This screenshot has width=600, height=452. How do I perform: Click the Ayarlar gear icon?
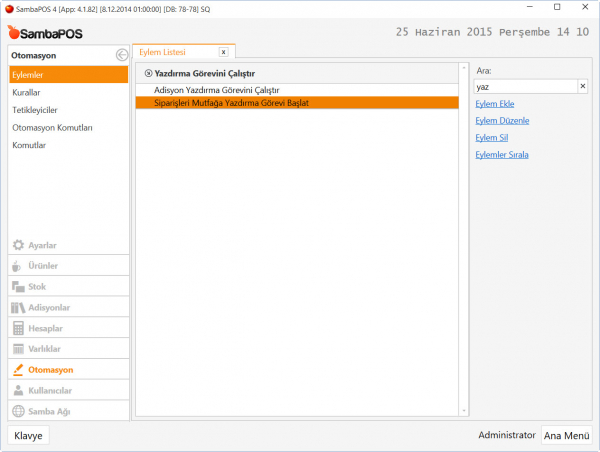coord(18,245)
